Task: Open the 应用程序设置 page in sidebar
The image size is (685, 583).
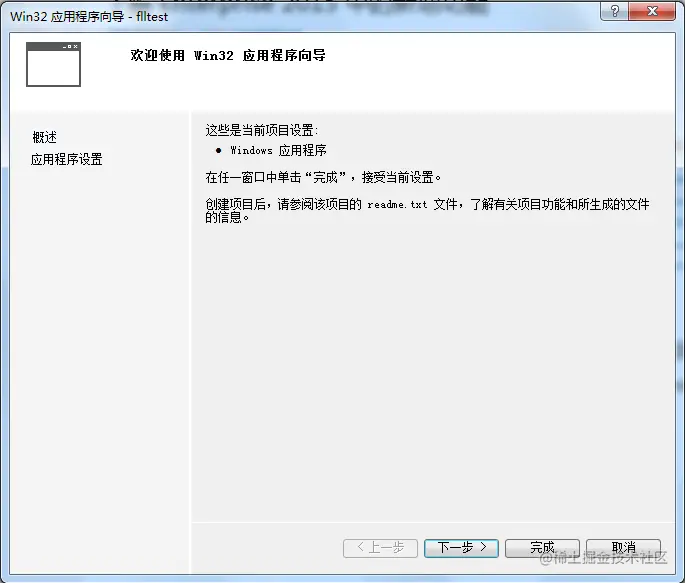Action: (66, 159)
